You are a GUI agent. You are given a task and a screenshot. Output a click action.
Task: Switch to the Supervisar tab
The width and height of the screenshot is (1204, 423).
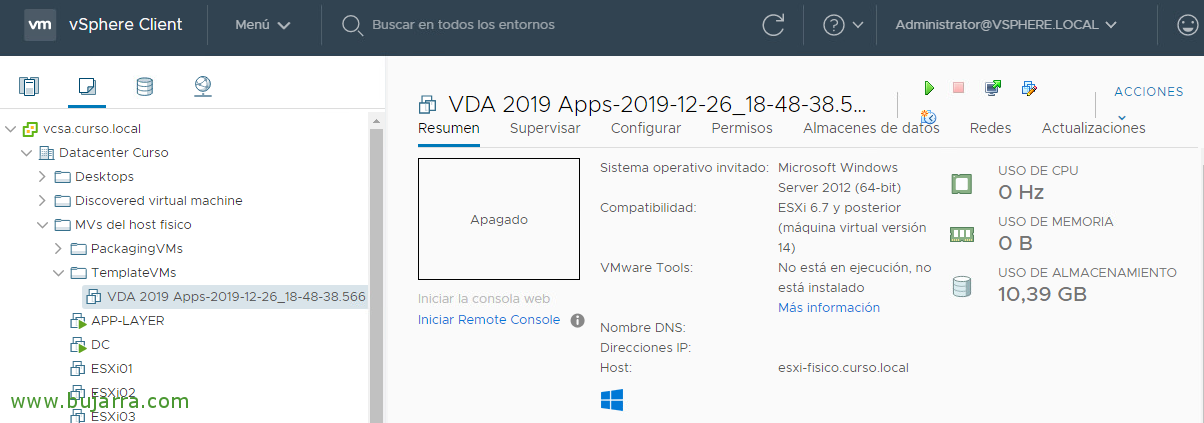tap(545, 128)
